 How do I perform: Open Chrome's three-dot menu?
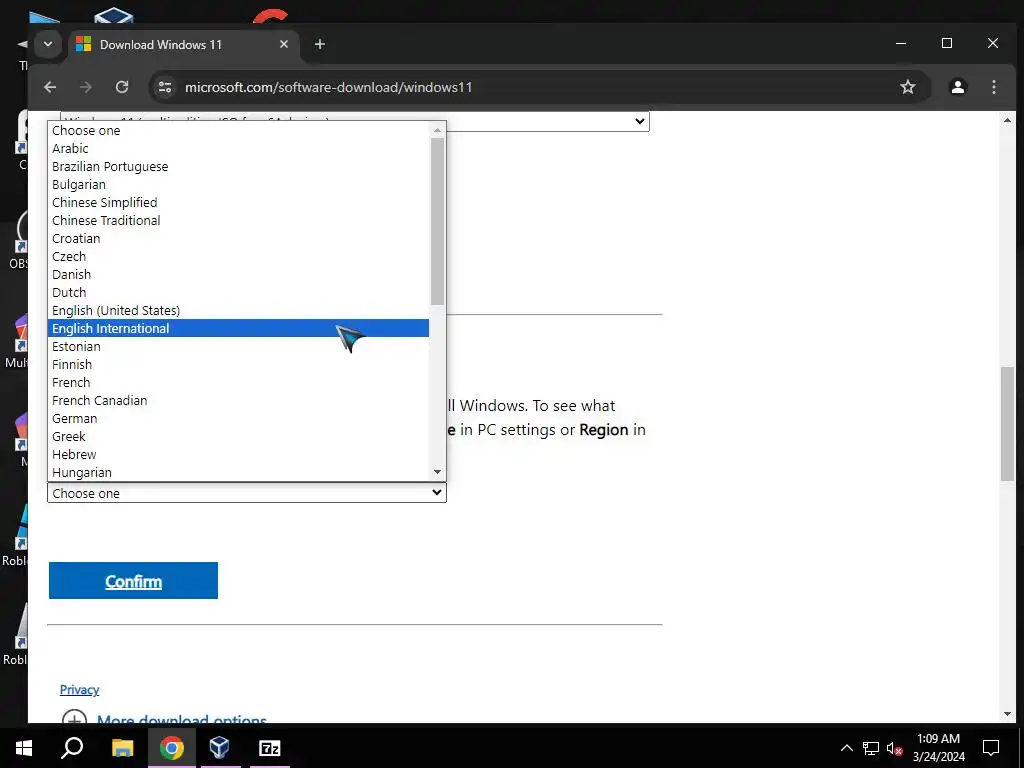pyautogui.click(x=993, y=87)
